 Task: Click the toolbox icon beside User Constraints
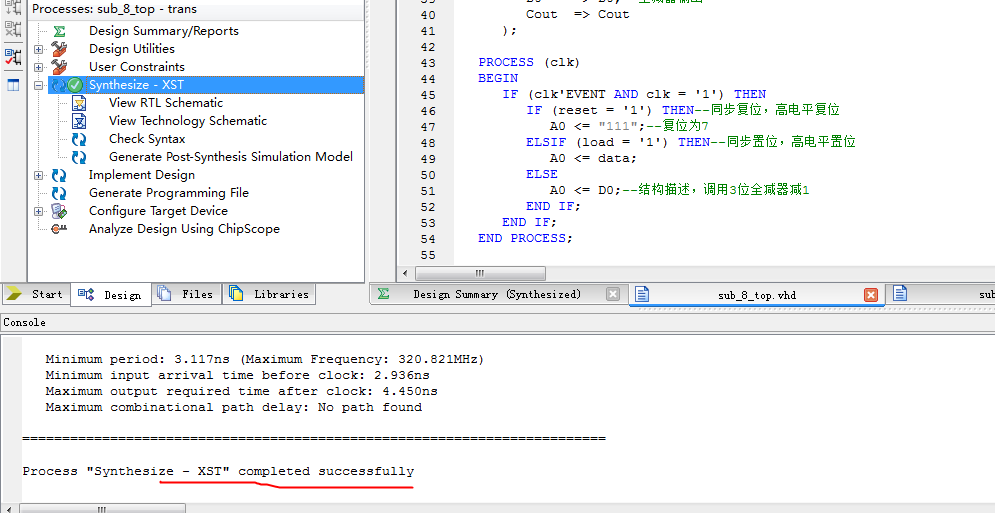(59, 67)
